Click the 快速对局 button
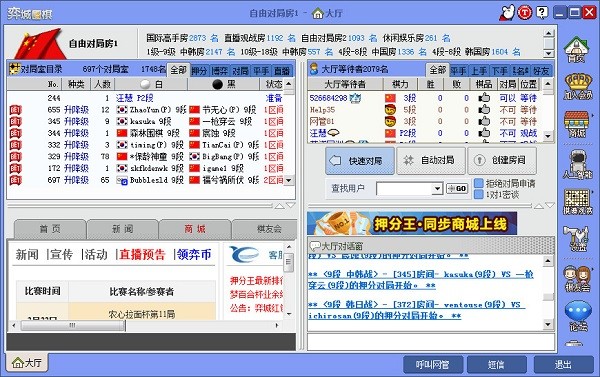The height and width of the screenshot is (377, 600). pos(360,161)
